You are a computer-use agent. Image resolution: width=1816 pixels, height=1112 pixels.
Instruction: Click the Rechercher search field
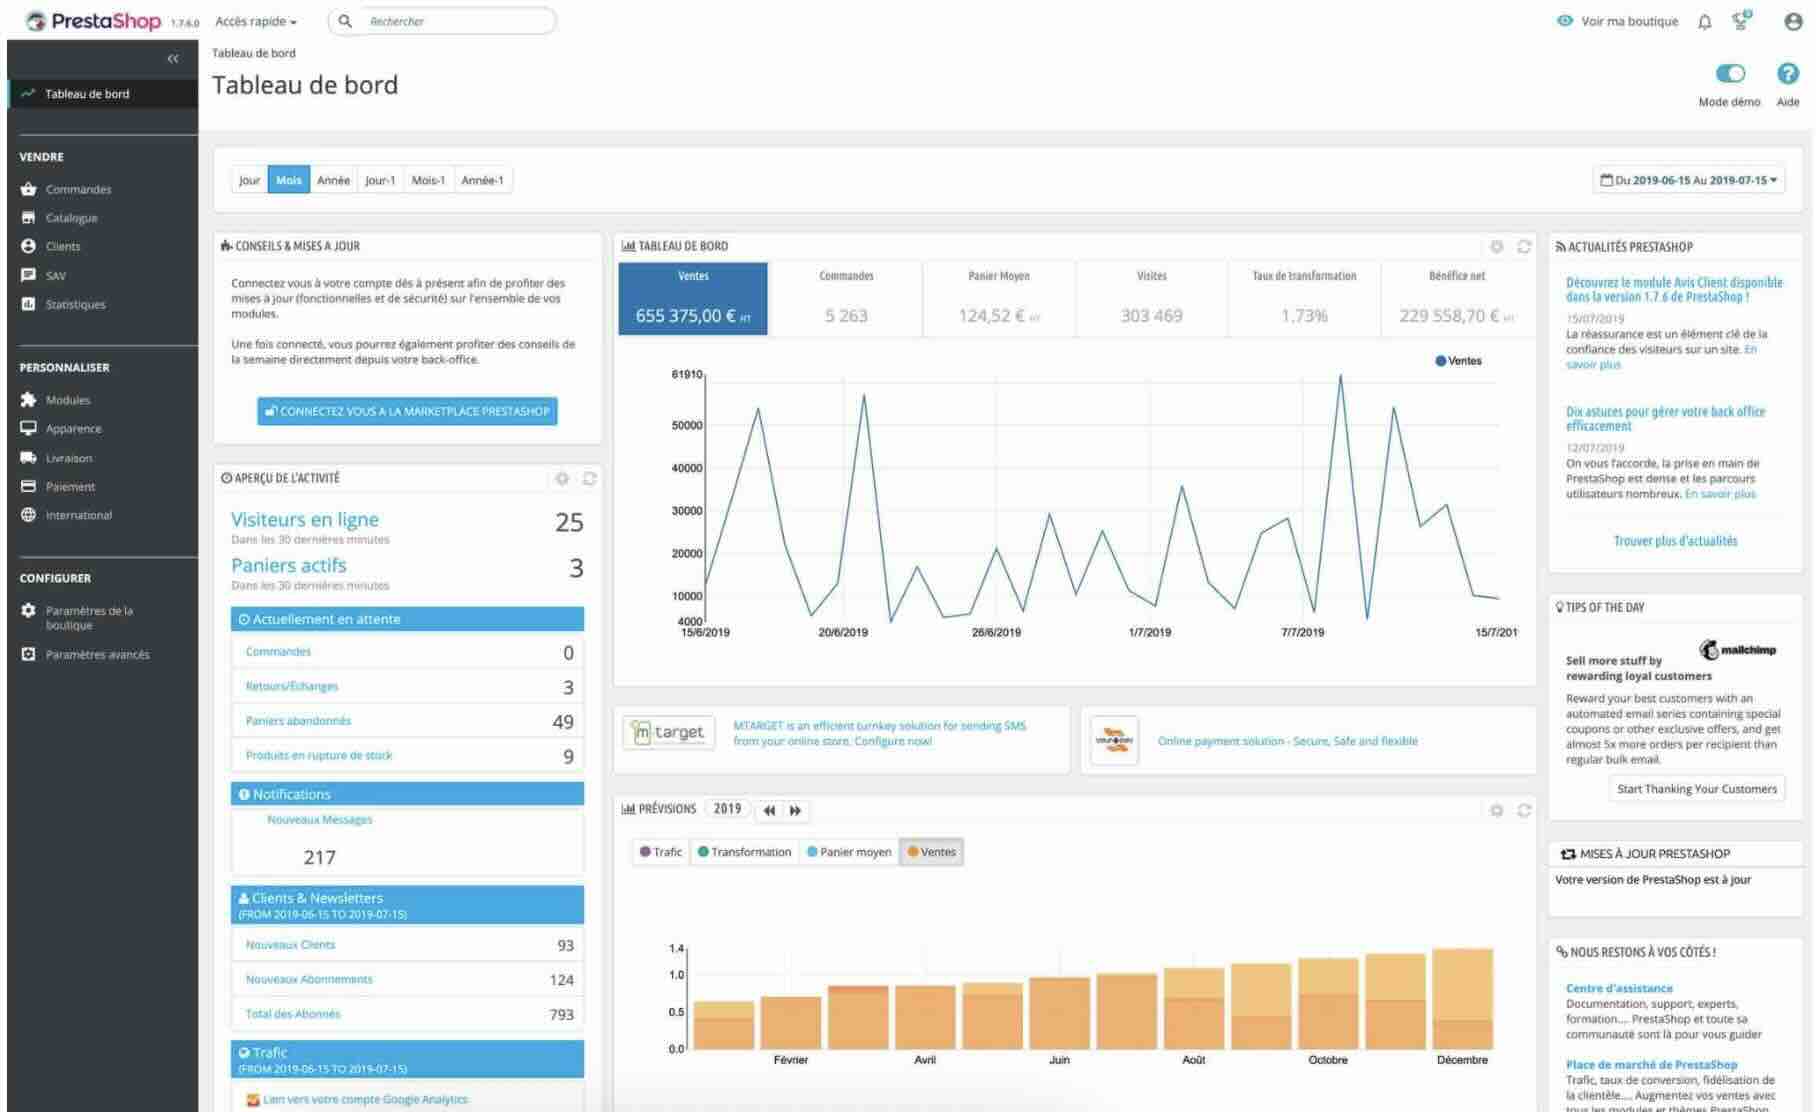(x=443, y=21)
